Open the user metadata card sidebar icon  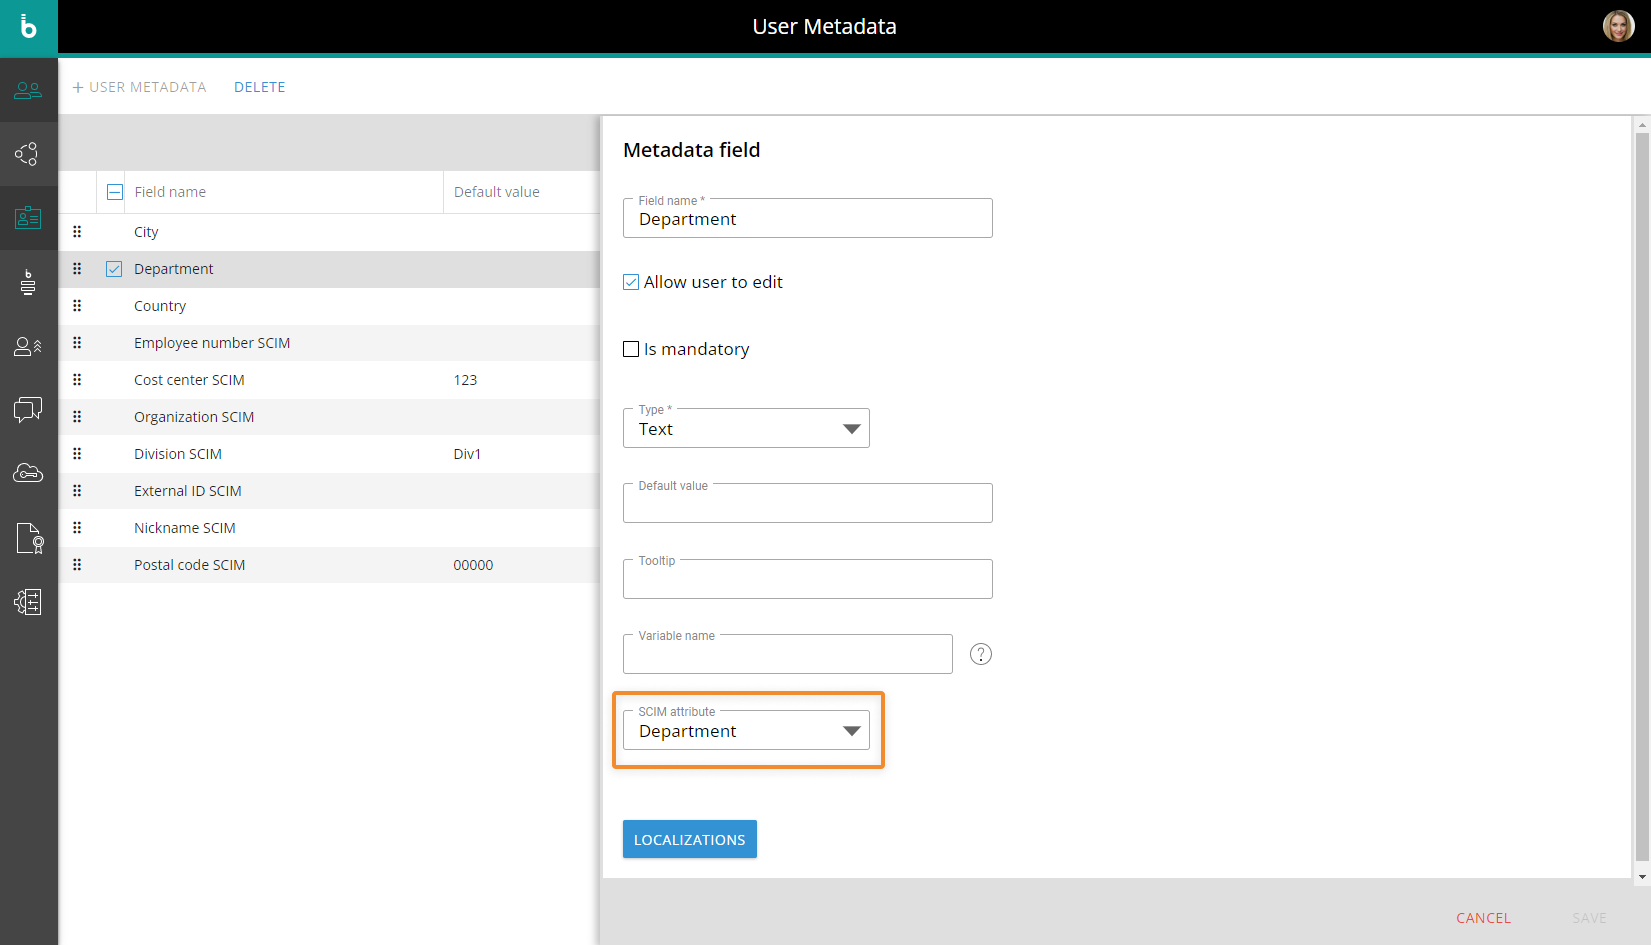tap(28, 217)
